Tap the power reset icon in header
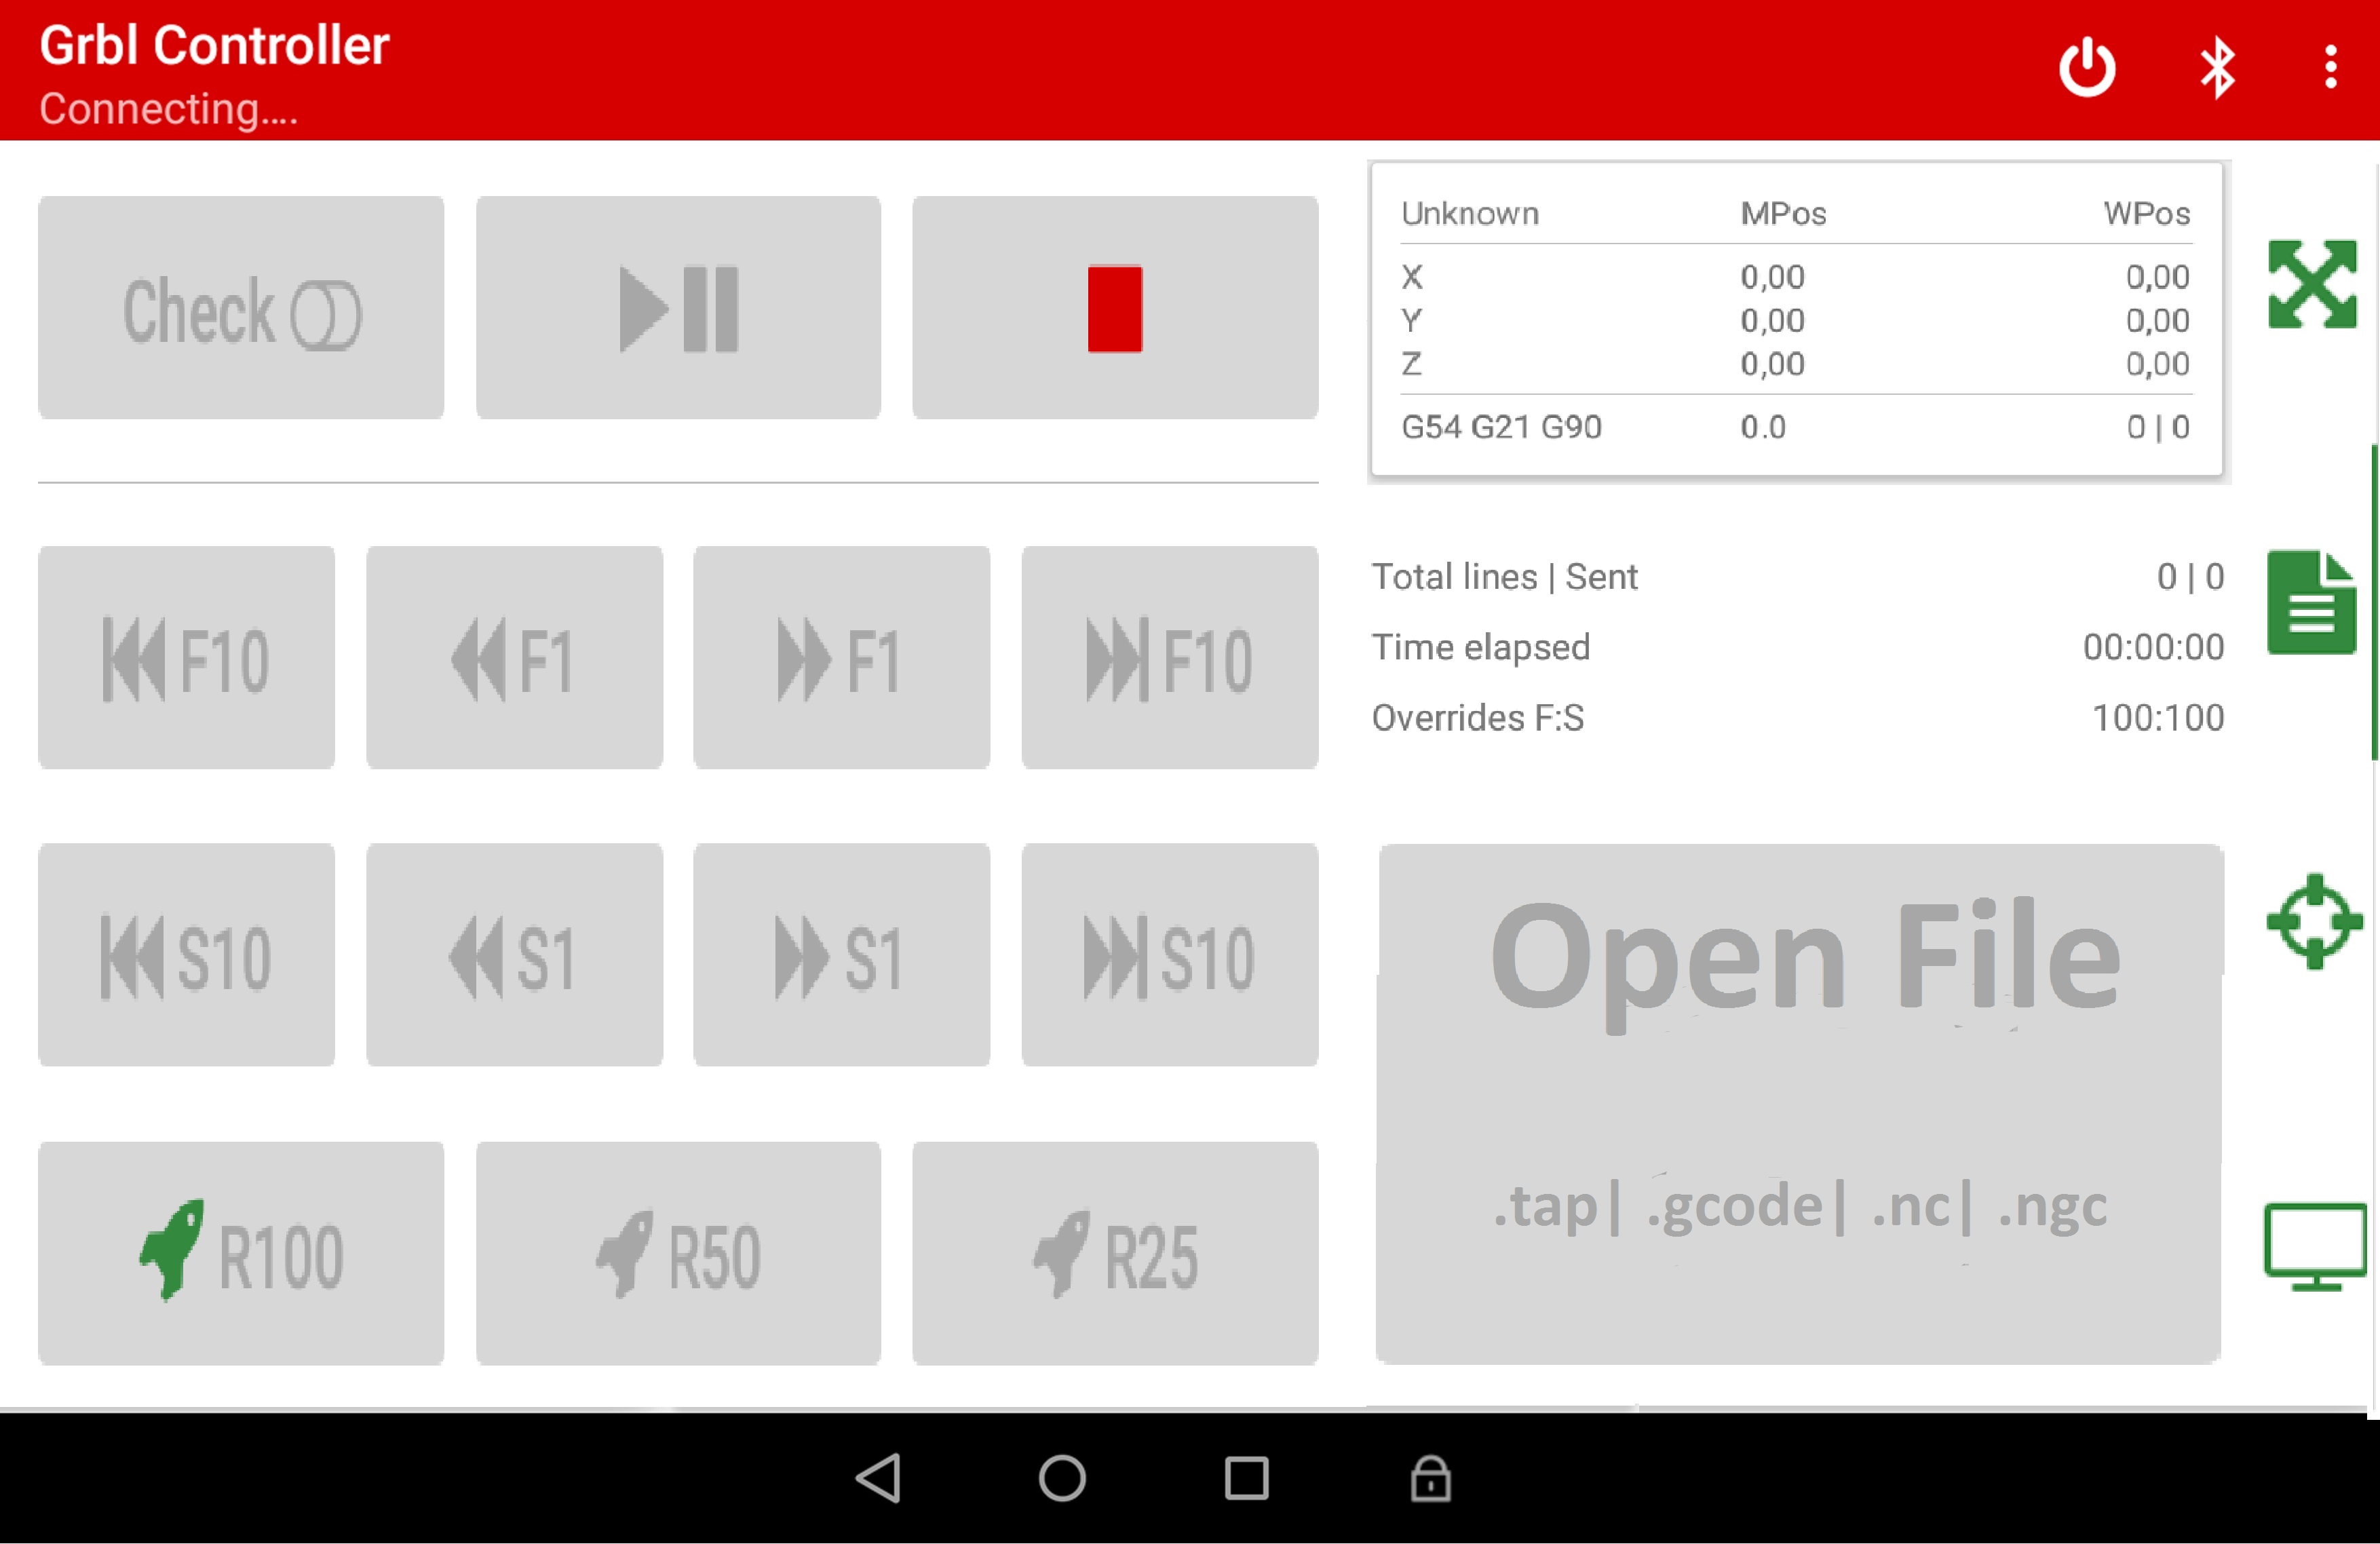 [x=2086, y=68]
